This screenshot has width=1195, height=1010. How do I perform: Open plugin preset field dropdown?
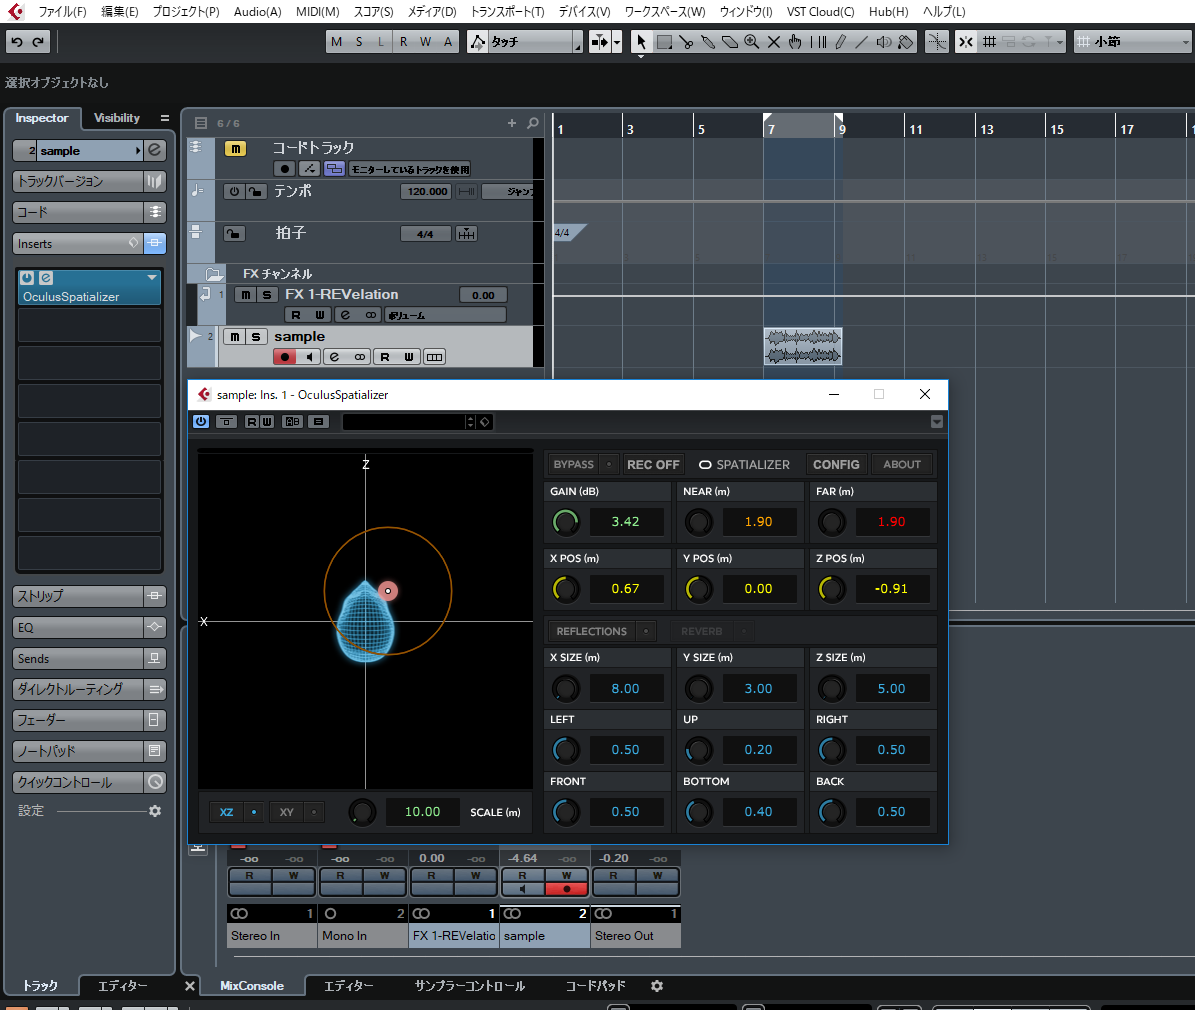tap(470, 422)
